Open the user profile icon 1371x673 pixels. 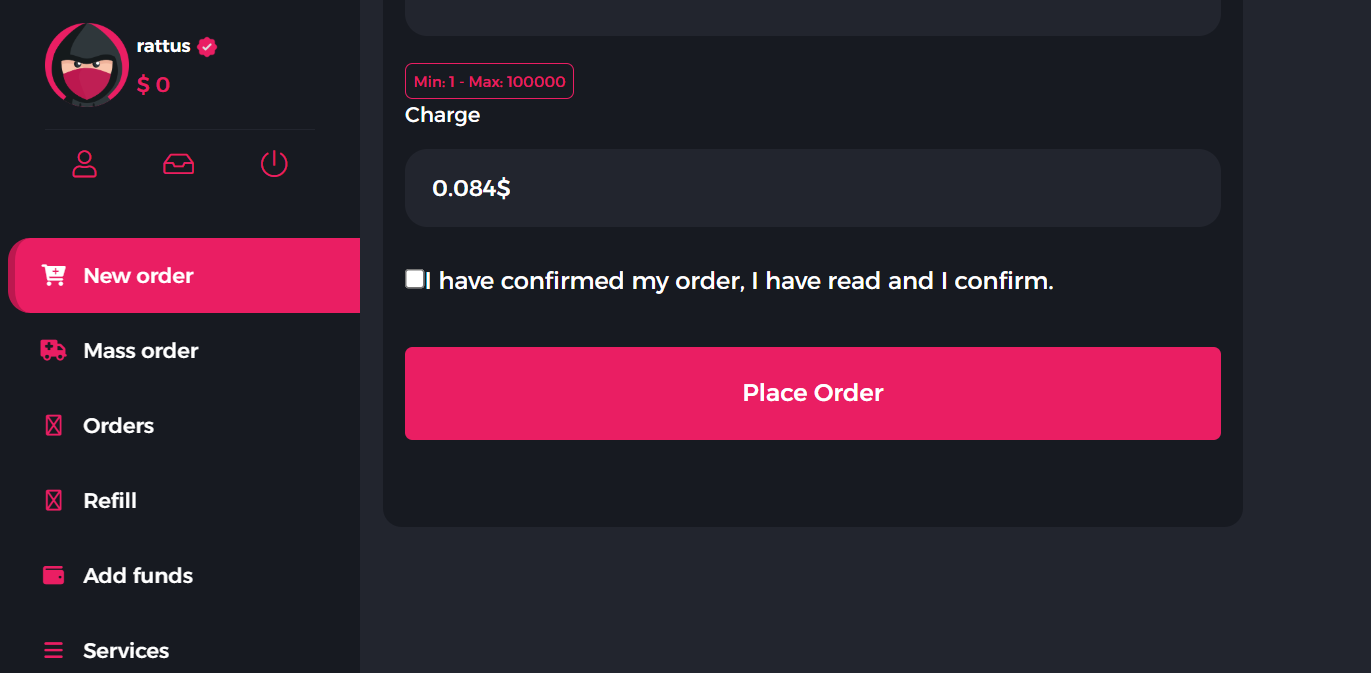[85, 164]
